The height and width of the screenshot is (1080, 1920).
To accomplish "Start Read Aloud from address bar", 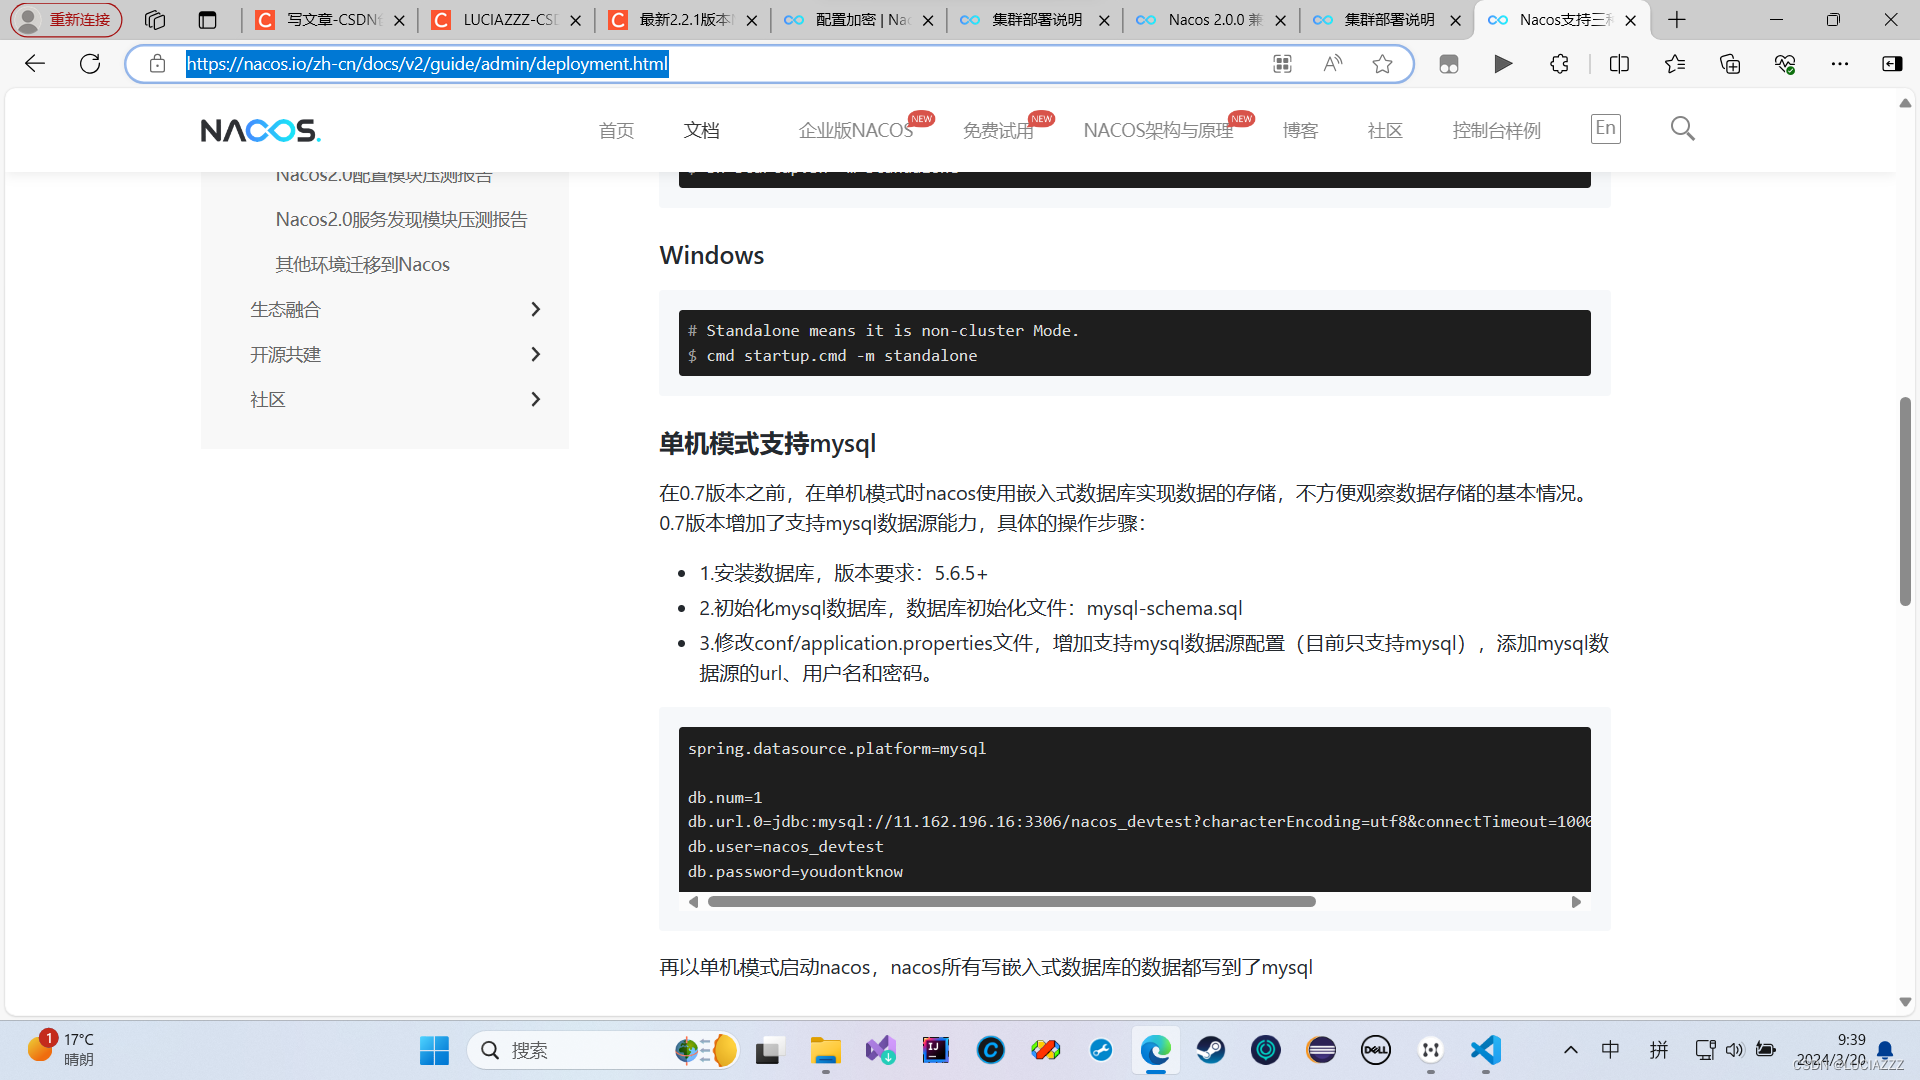I will [x=1332, y=64].
